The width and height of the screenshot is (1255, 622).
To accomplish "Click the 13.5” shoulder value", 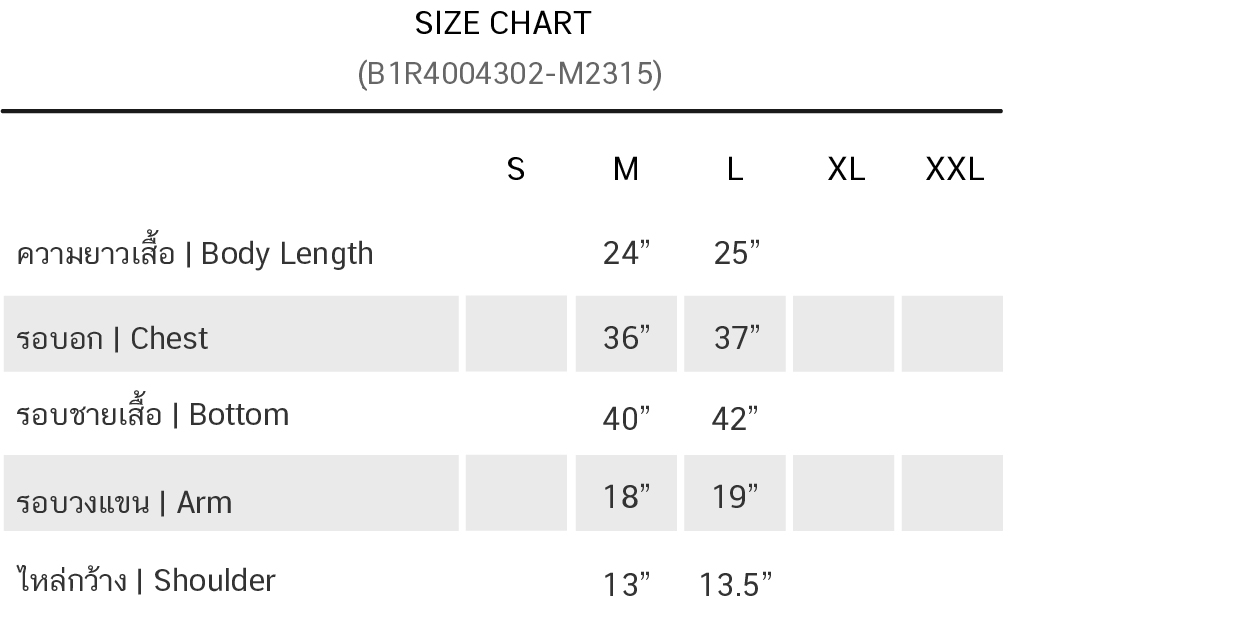I will coord(735,584).
